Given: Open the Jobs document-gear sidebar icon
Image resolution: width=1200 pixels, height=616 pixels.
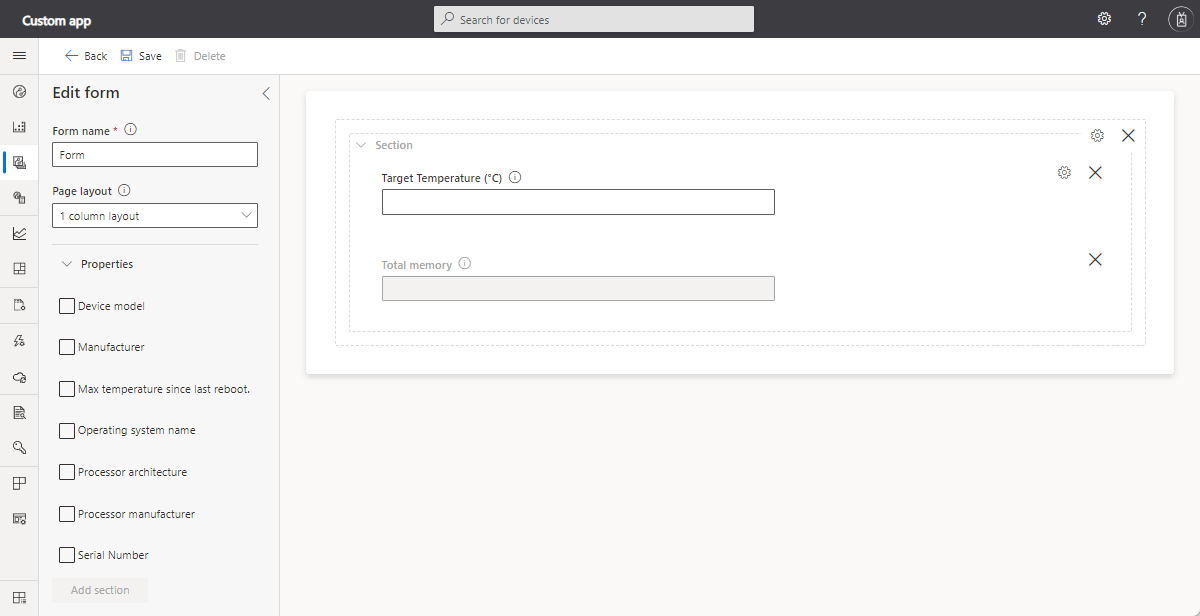Looking at the screenshot, I should [x=19, y=305].
